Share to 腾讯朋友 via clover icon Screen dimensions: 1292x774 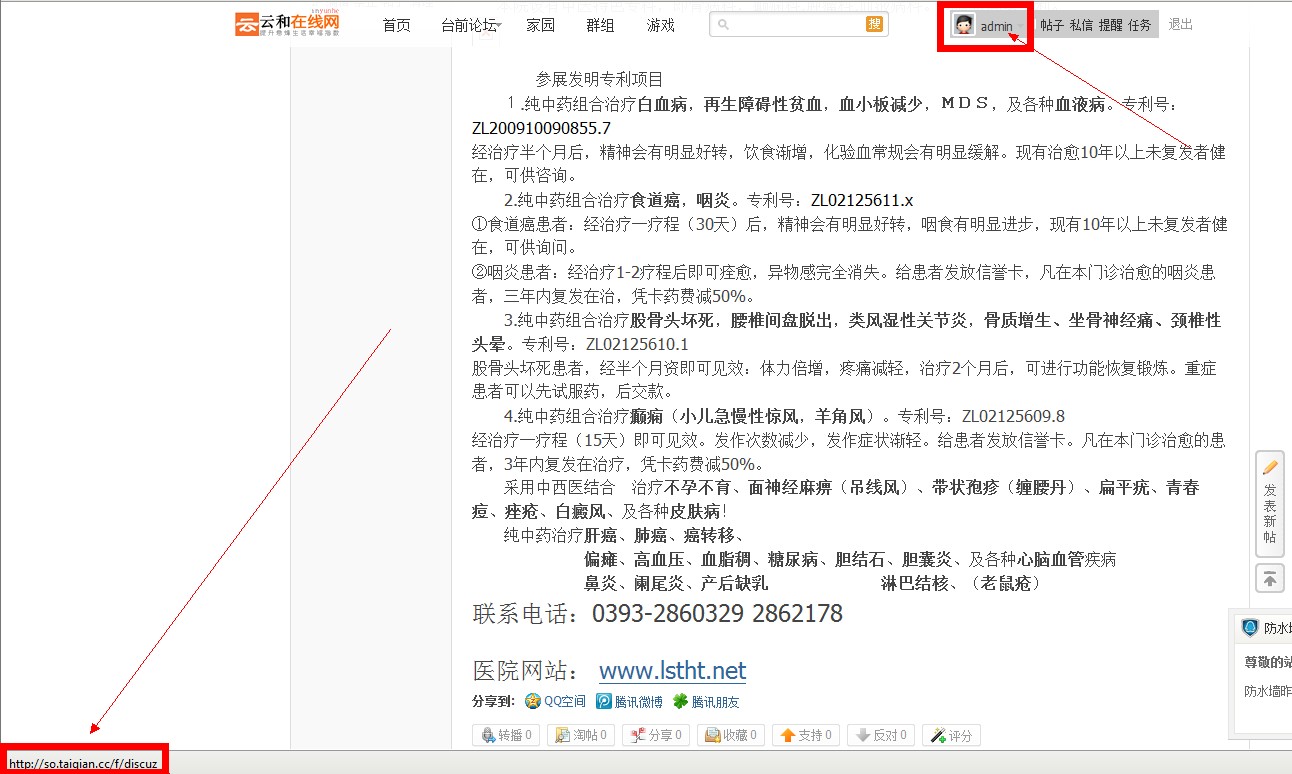(680, 701)
